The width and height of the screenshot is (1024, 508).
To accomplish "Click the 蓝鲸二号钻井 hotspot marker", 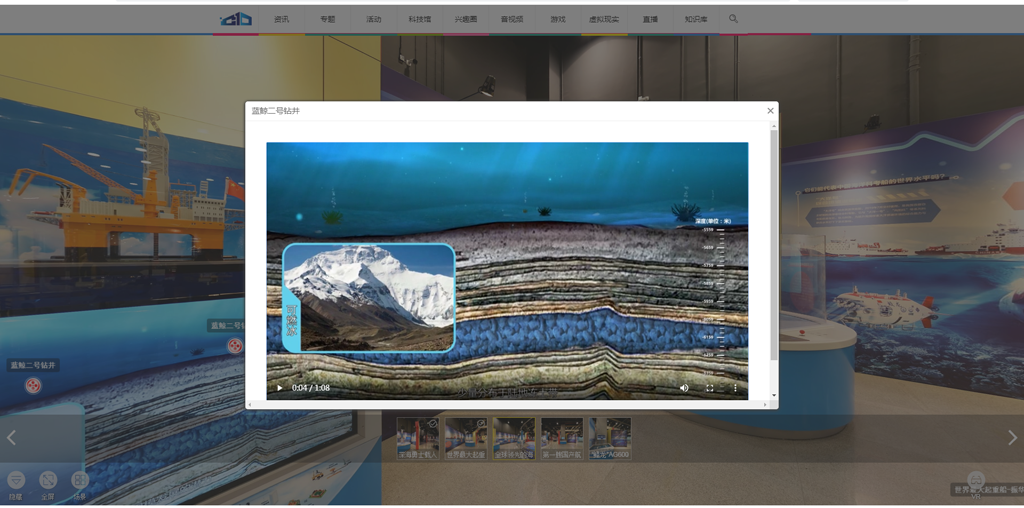I will tap(33, 385).
